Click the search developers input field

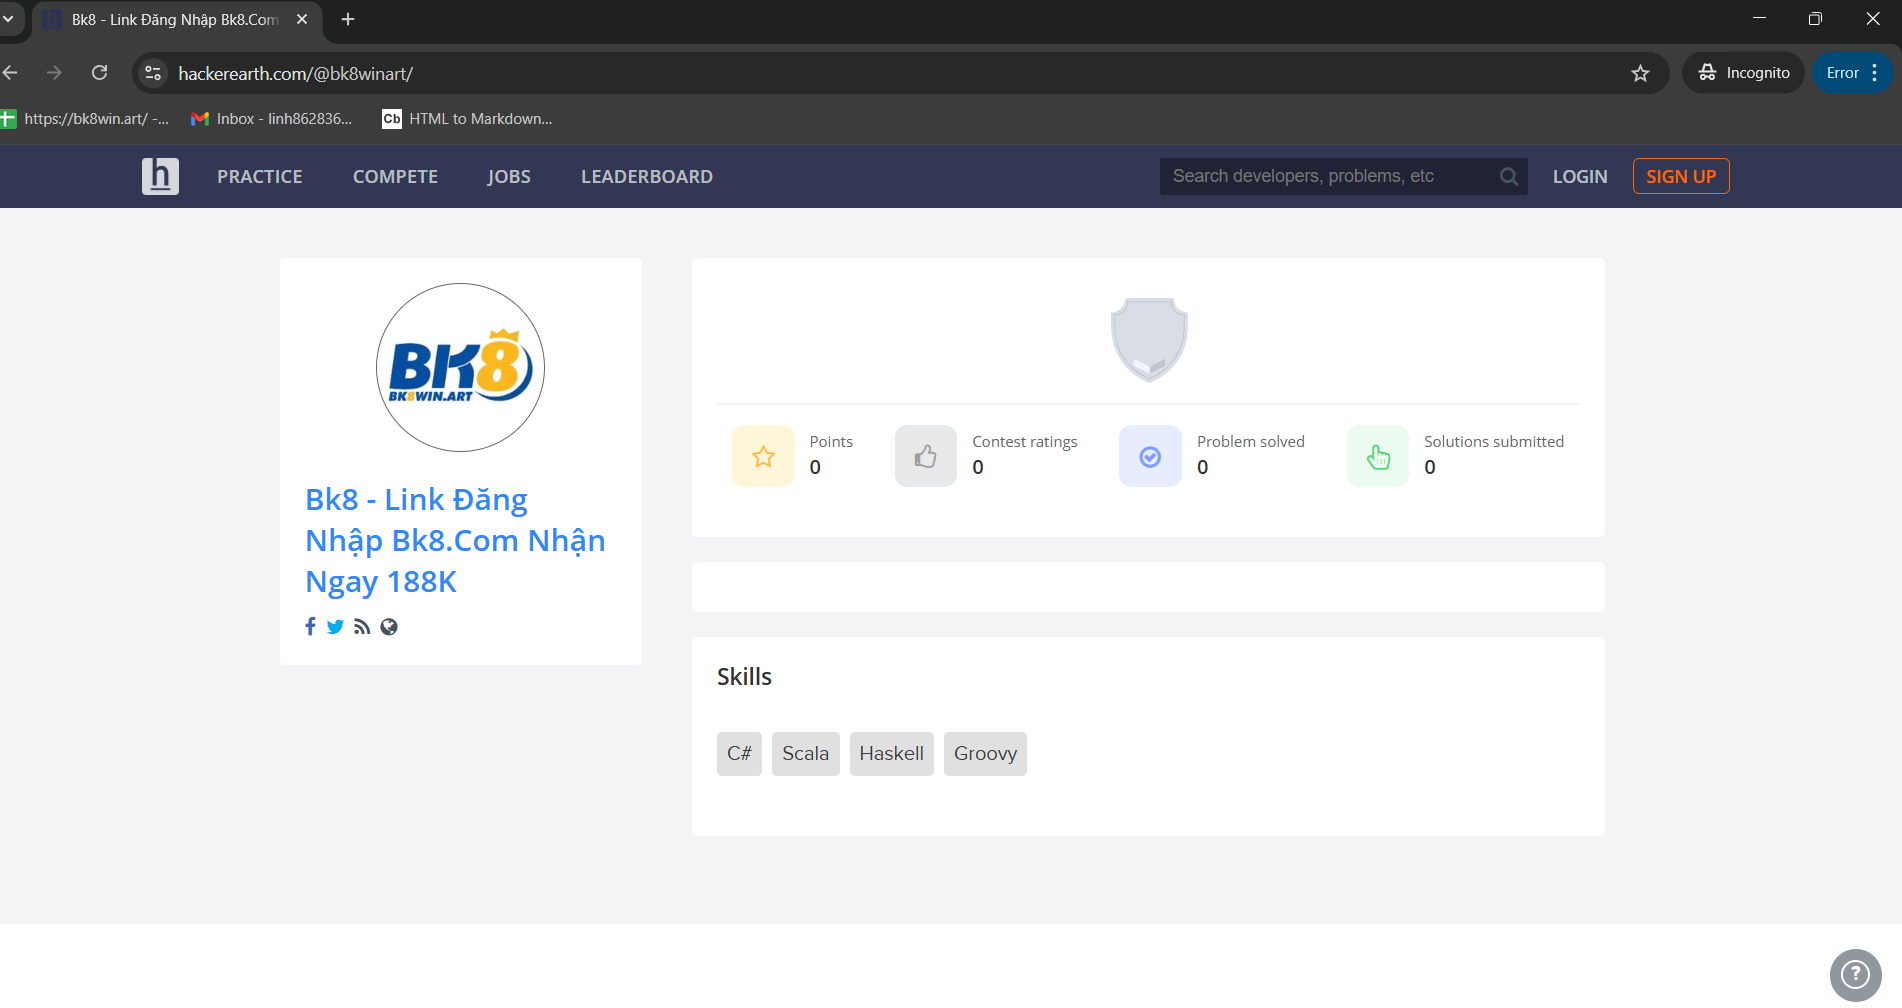click(1325, 177)
